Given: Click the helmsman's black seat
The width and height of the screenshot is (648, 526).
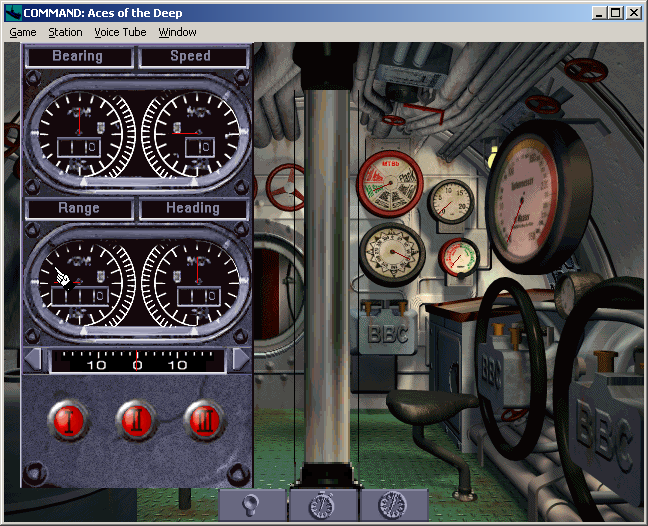Looking at the screenshot, I should point(432,407).
